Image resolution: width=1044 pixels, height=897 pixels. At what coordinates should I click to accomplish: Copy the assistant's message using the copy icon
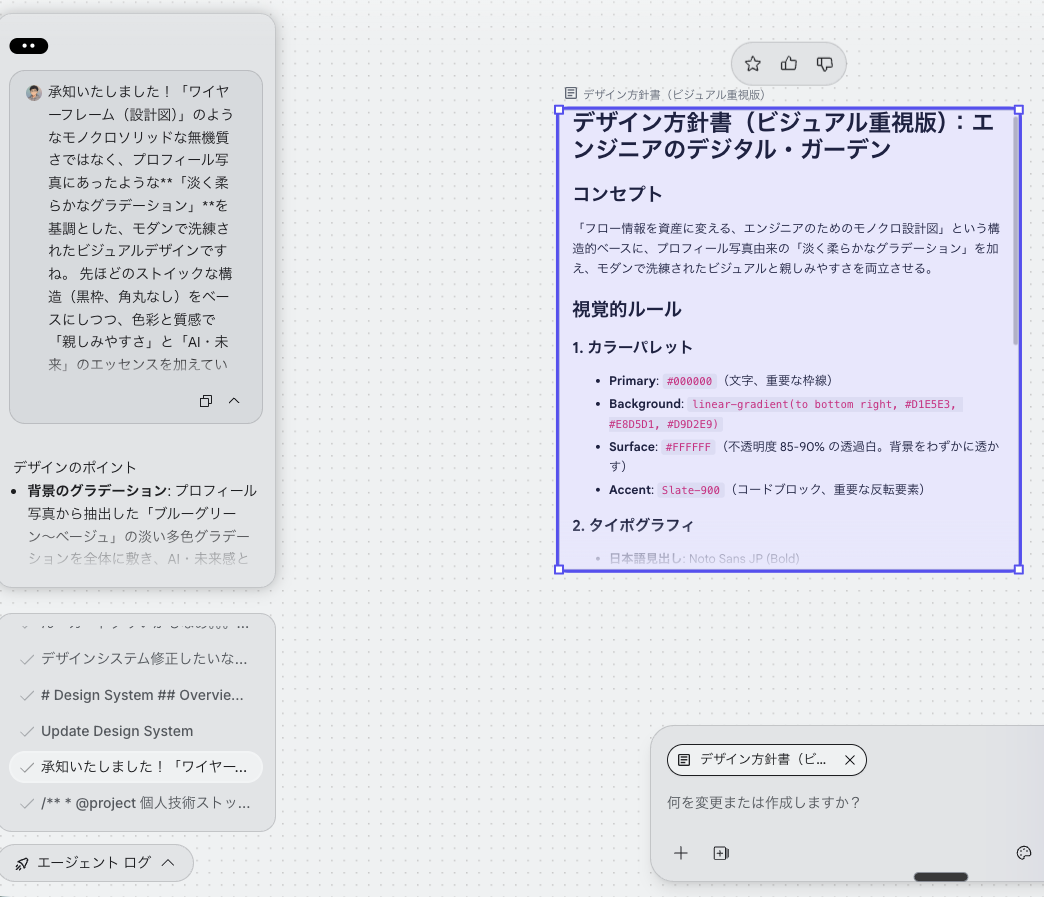(206, 401)
